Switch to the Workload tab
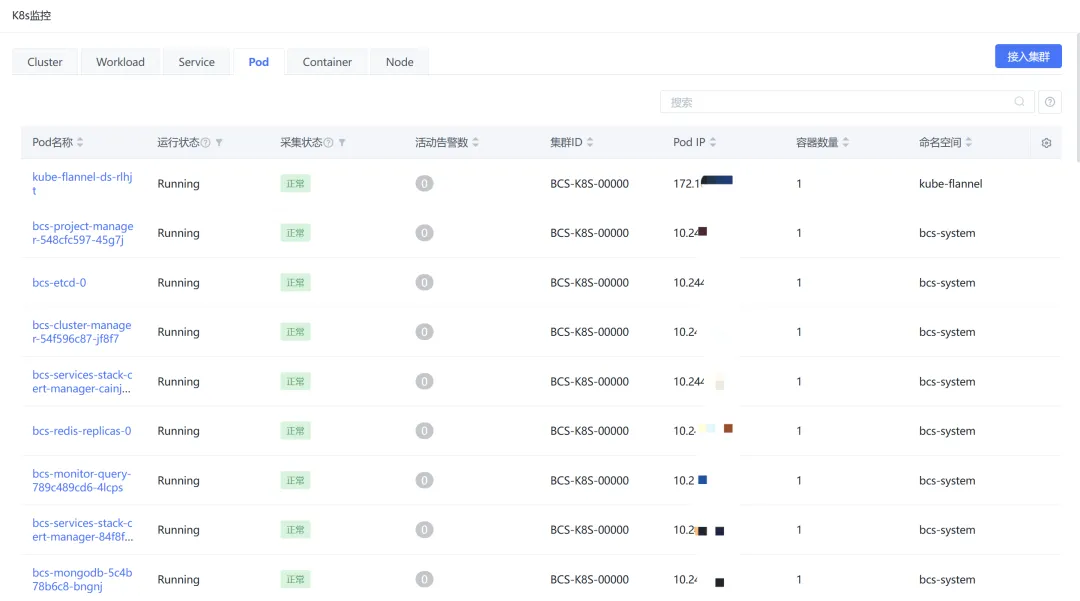The image size is (1080, 601). tap(120, 62)
